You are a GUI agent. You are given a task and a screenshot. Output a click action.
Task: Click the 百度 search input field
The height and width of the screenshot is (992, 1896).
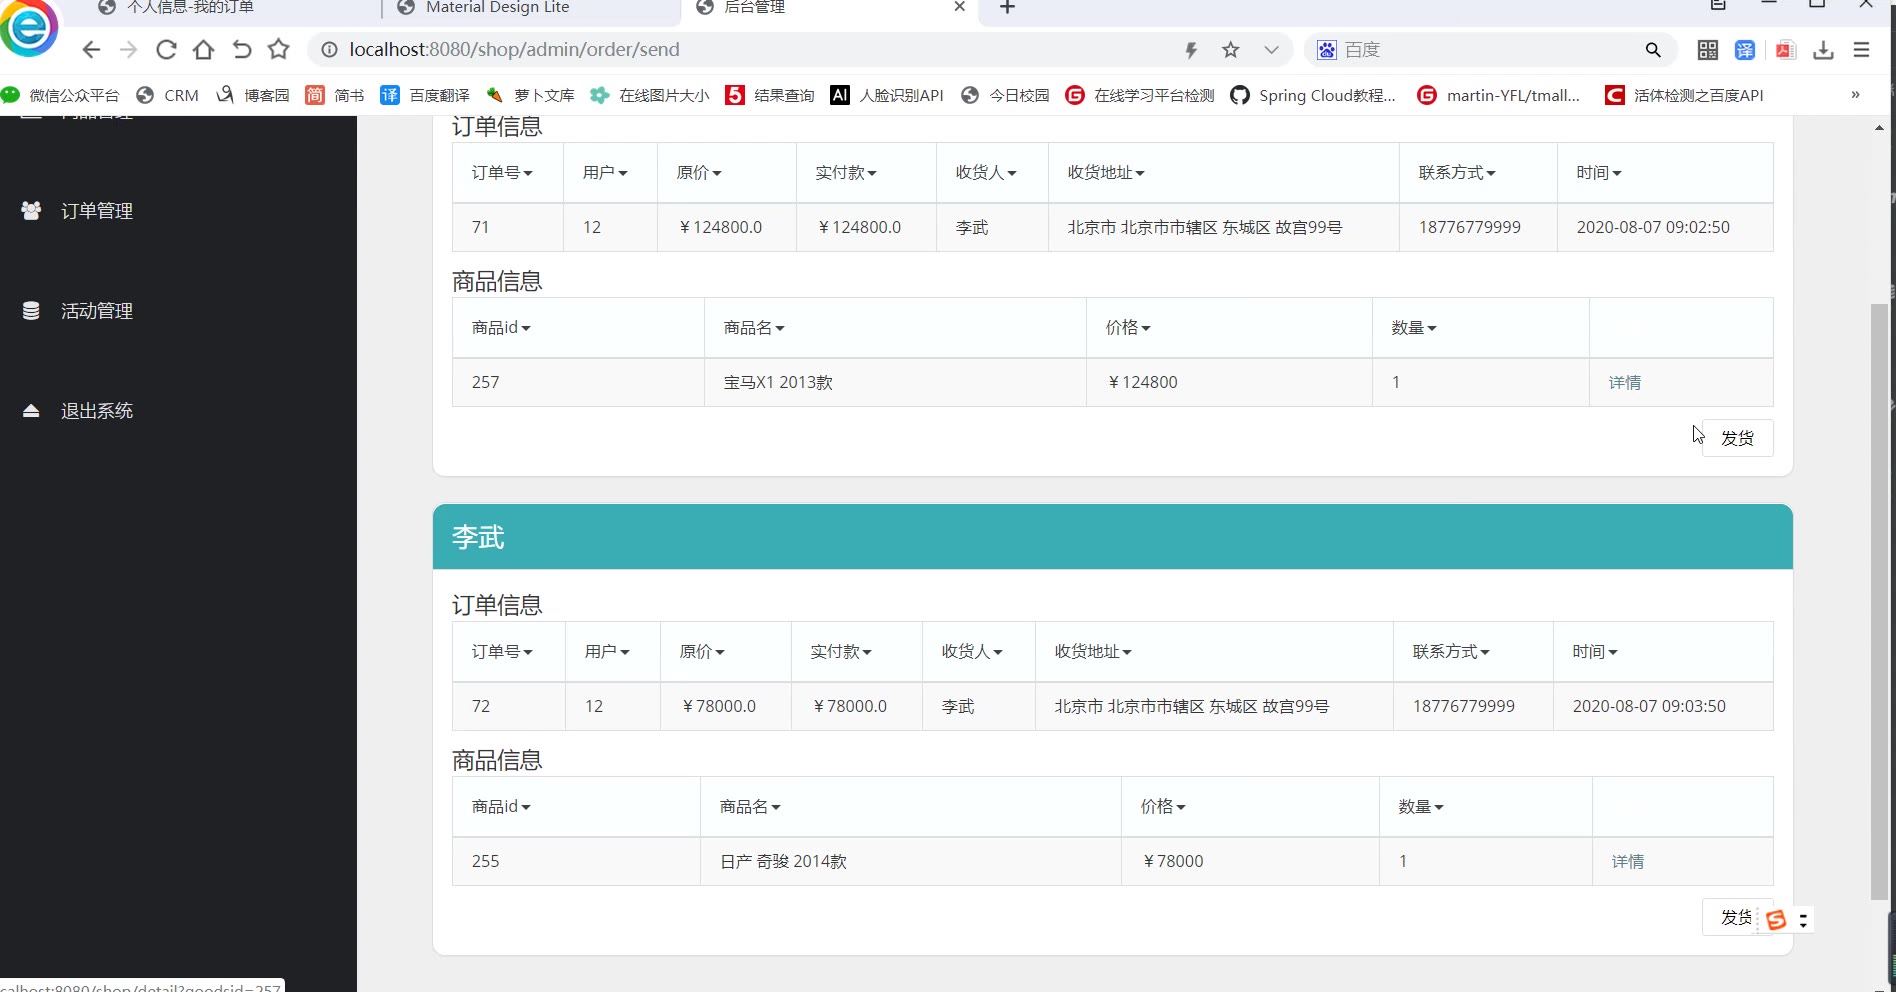tap(1490, 50)
